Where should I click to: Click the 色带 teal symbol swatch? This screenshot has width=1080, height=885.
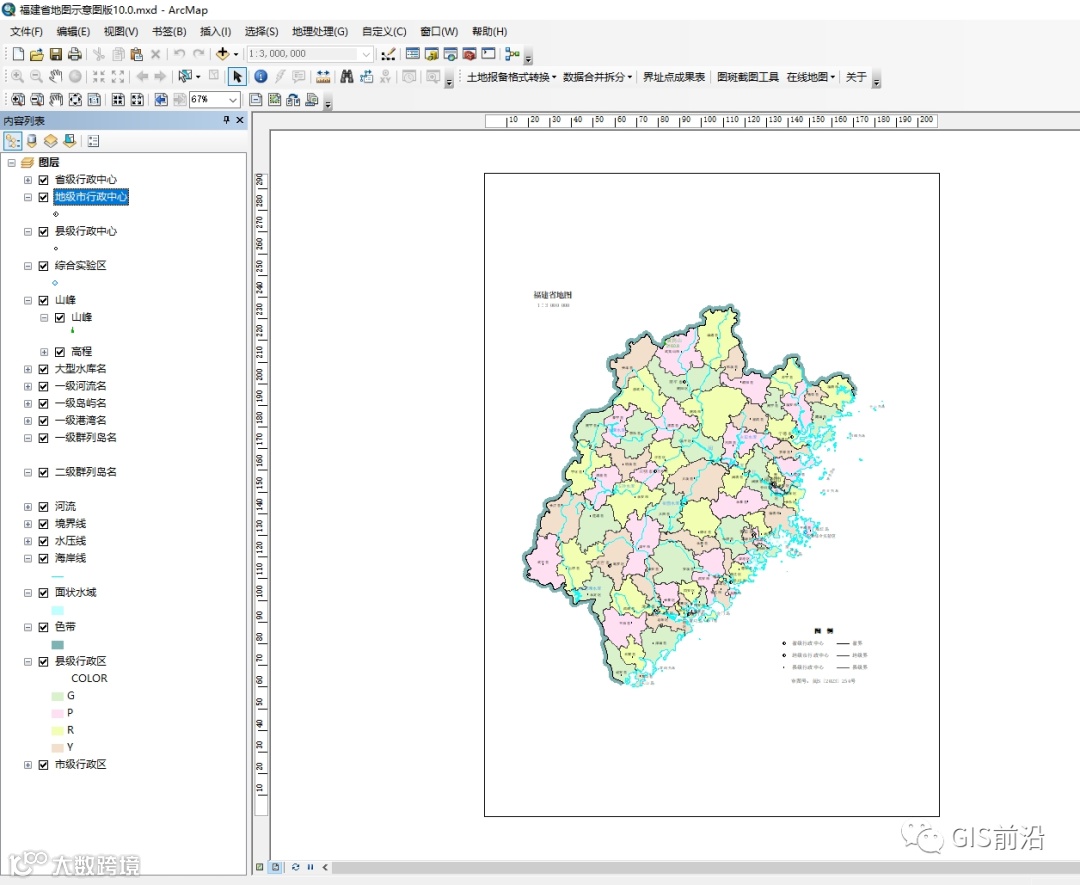coord(58,645)
